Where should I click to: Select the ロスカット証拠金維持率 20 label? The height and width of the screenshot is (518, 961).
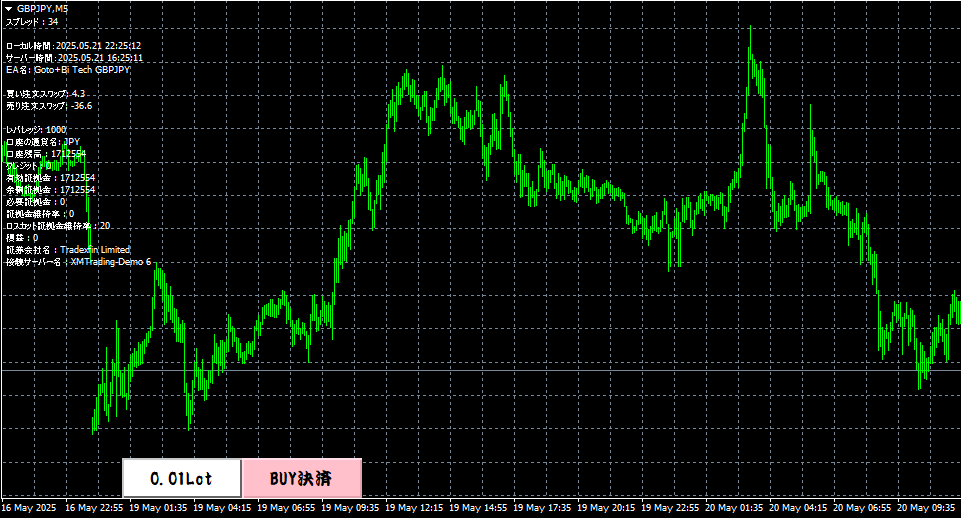(x=58, y=226)
